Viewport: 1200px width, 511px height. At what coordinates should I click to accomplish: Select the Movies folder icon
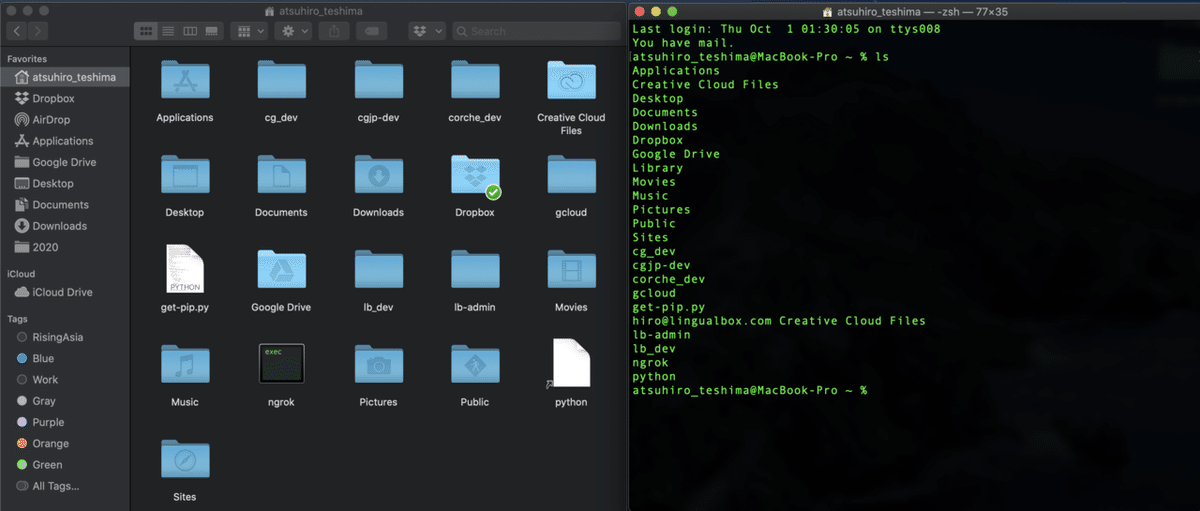[571, 270]
